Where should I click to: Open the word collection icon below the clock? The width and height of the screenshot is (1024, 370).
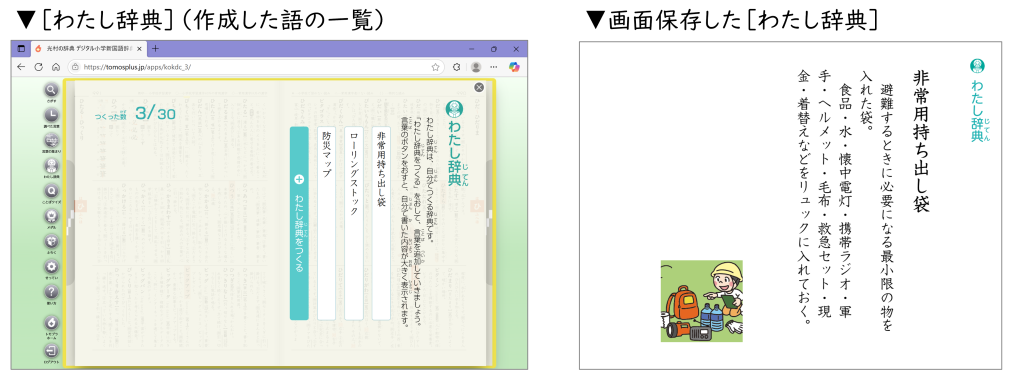(51, 140)
